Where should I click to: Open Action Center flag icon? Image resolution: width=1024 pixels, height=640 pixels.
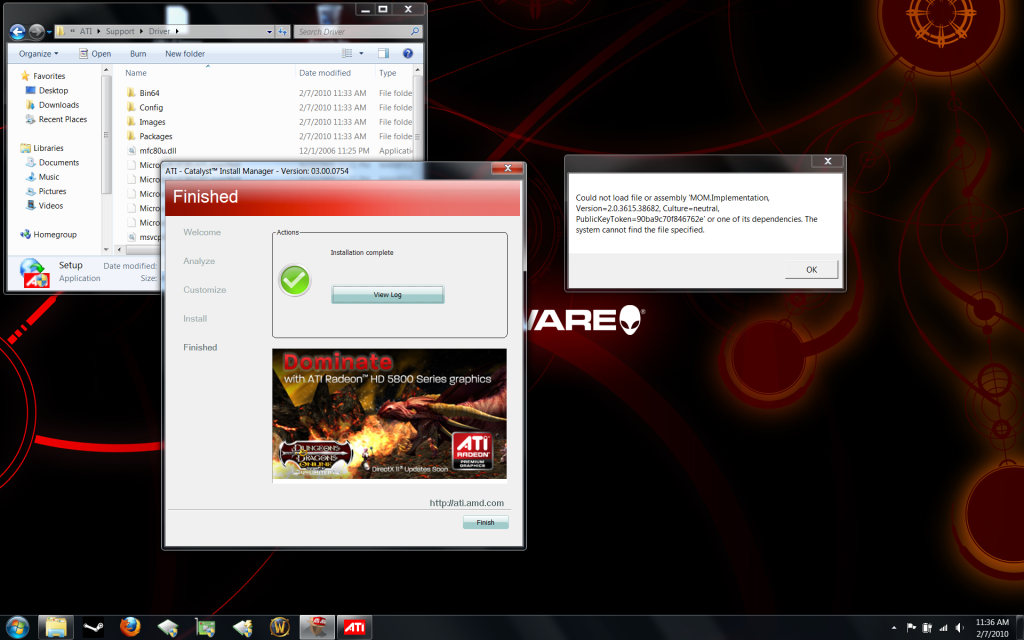tap(911, 628)
